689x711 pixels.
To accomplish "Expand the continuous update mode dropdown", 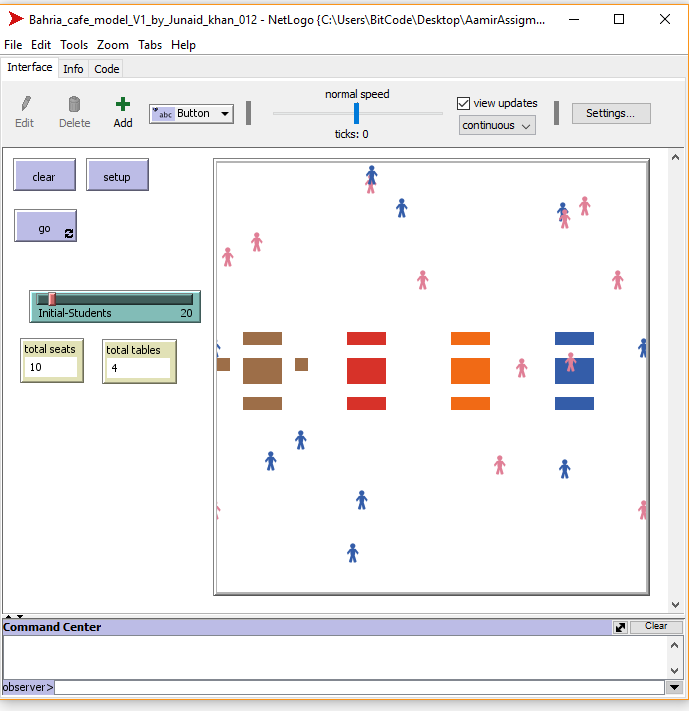I will tap(497, 126).
